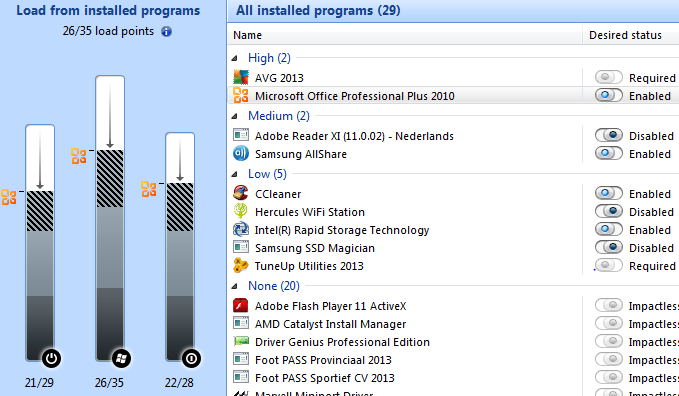Click 'Load from installed programs' heading
The image size is (679, 396).
108,10
